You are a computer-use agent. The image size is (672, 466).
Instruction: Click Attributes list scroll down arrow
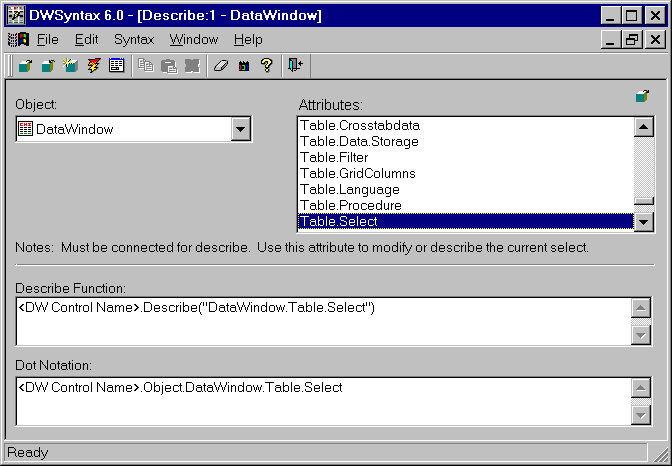644,222
